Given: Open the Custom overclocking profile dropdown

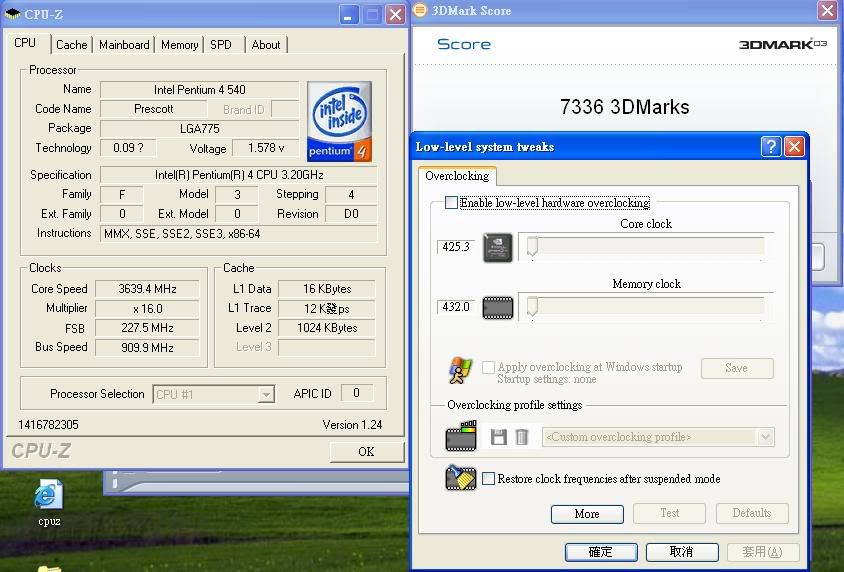Looking at the screenshot, I should tap(765, 437).
